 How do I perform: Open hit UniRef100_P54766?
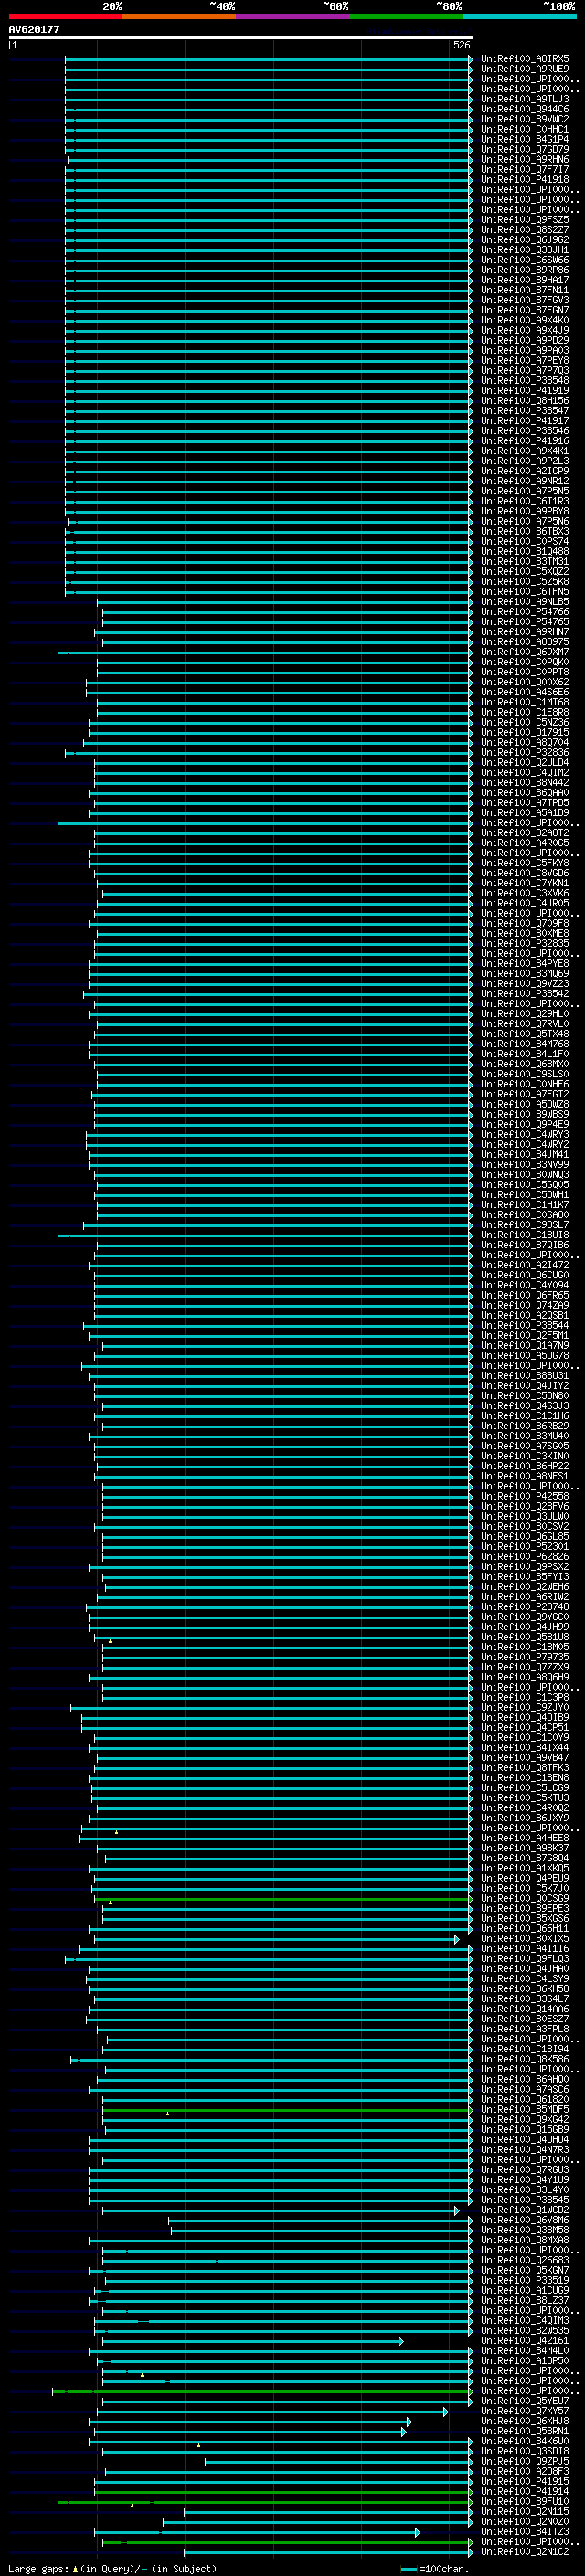coord(525,612)
